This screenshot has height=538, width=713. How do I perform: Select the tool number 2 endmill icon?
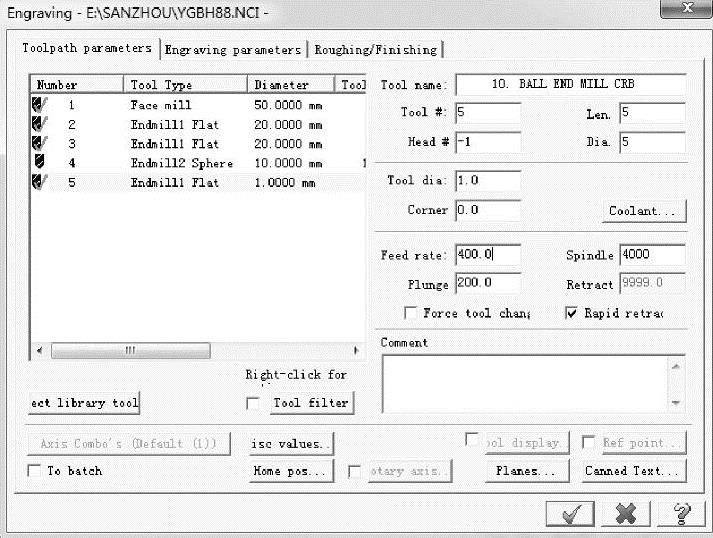click(x=40, y=125)
